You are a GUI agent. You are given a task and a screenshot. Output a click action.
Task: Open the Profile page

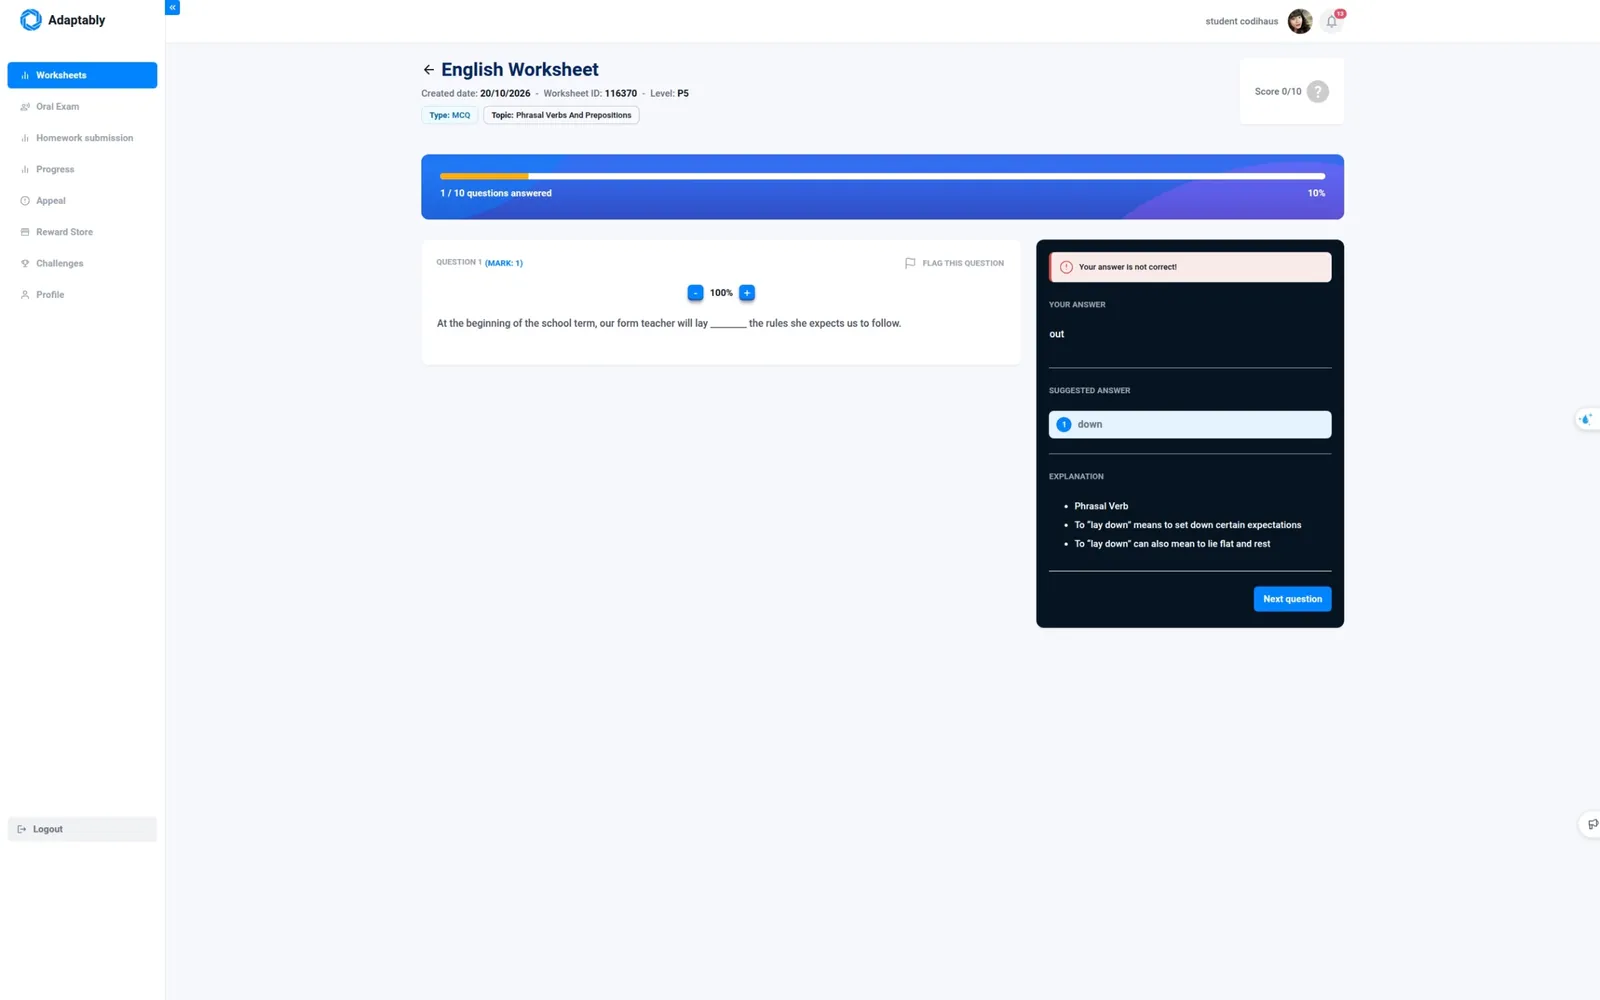click(82, 295)
